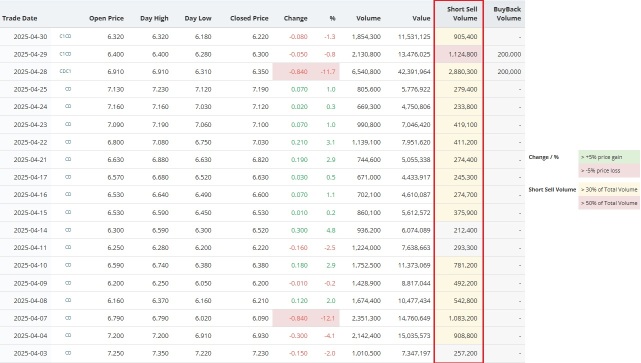The height and width of the screenshot is (363, 641).
Task: Click the CD tag beside 2025-04-24
Action: pos(68,106)
